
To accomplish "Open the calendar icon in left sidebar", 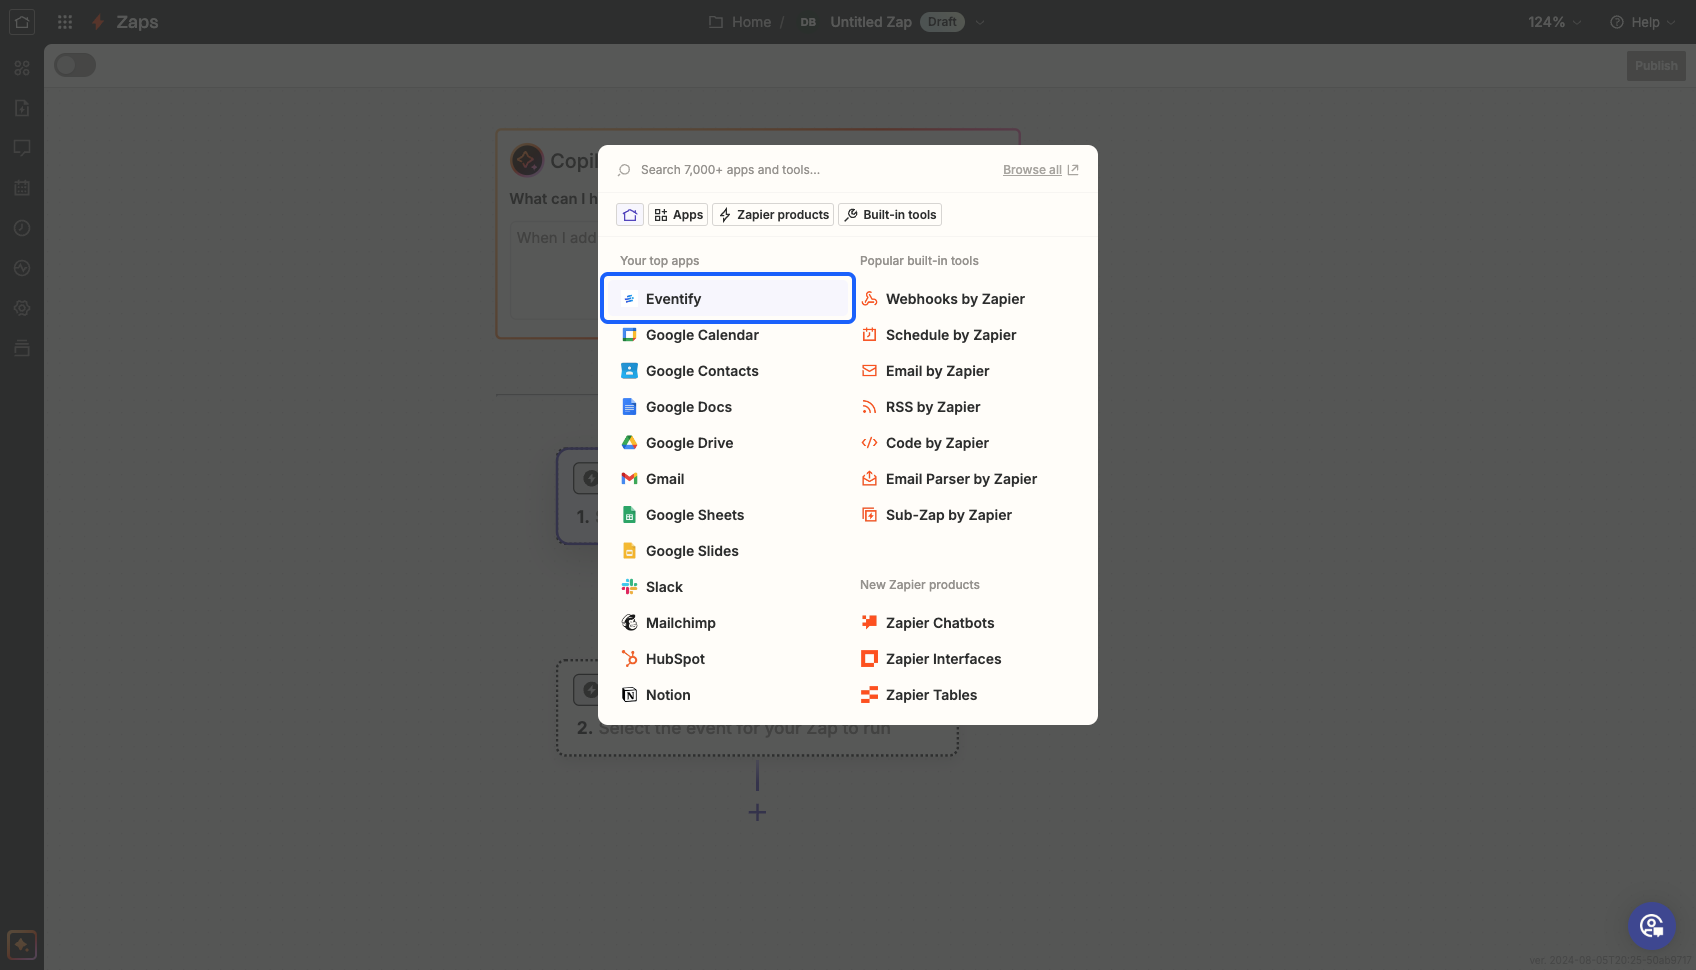I will coord(22,188).
